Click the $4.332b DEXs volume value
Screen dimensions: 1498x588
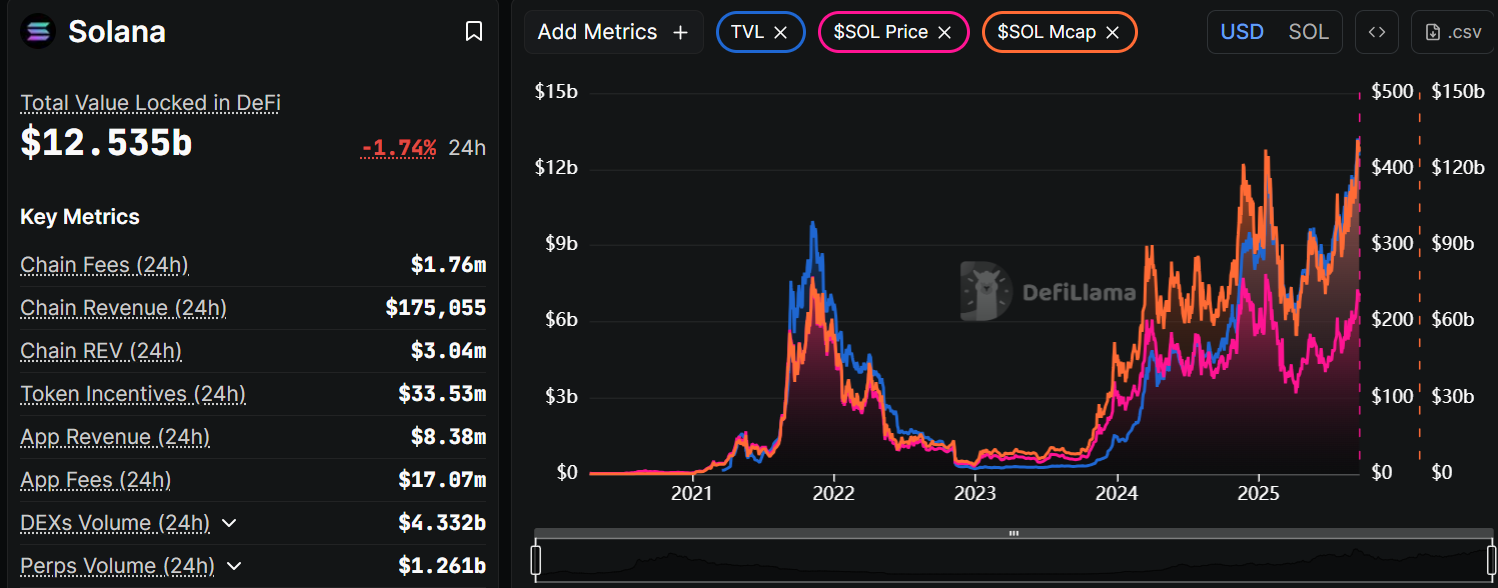pos(442,523)
